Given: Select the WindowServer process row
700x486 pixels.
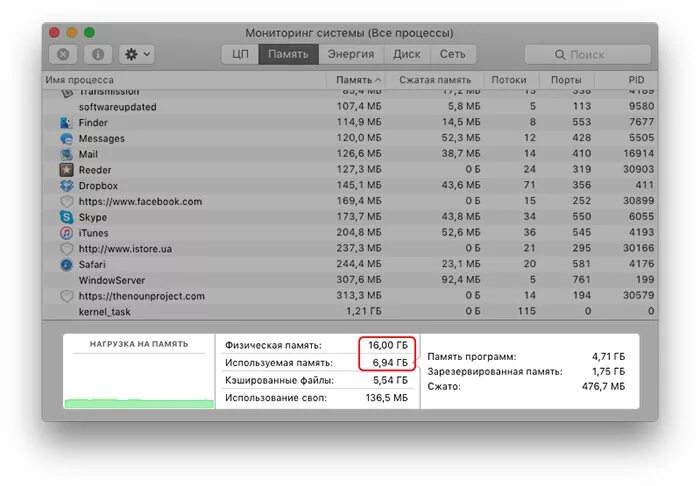Looking at the screenshot, I should [350, 280].
